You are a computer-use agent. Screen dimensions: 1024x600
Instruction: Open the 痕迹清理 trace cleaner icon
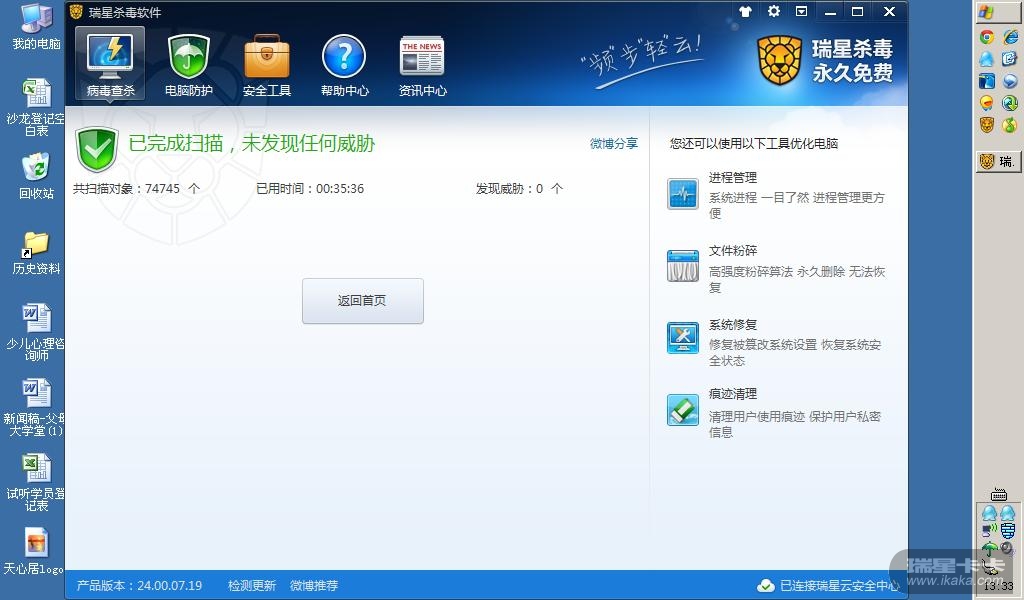[x=683, y=409]
